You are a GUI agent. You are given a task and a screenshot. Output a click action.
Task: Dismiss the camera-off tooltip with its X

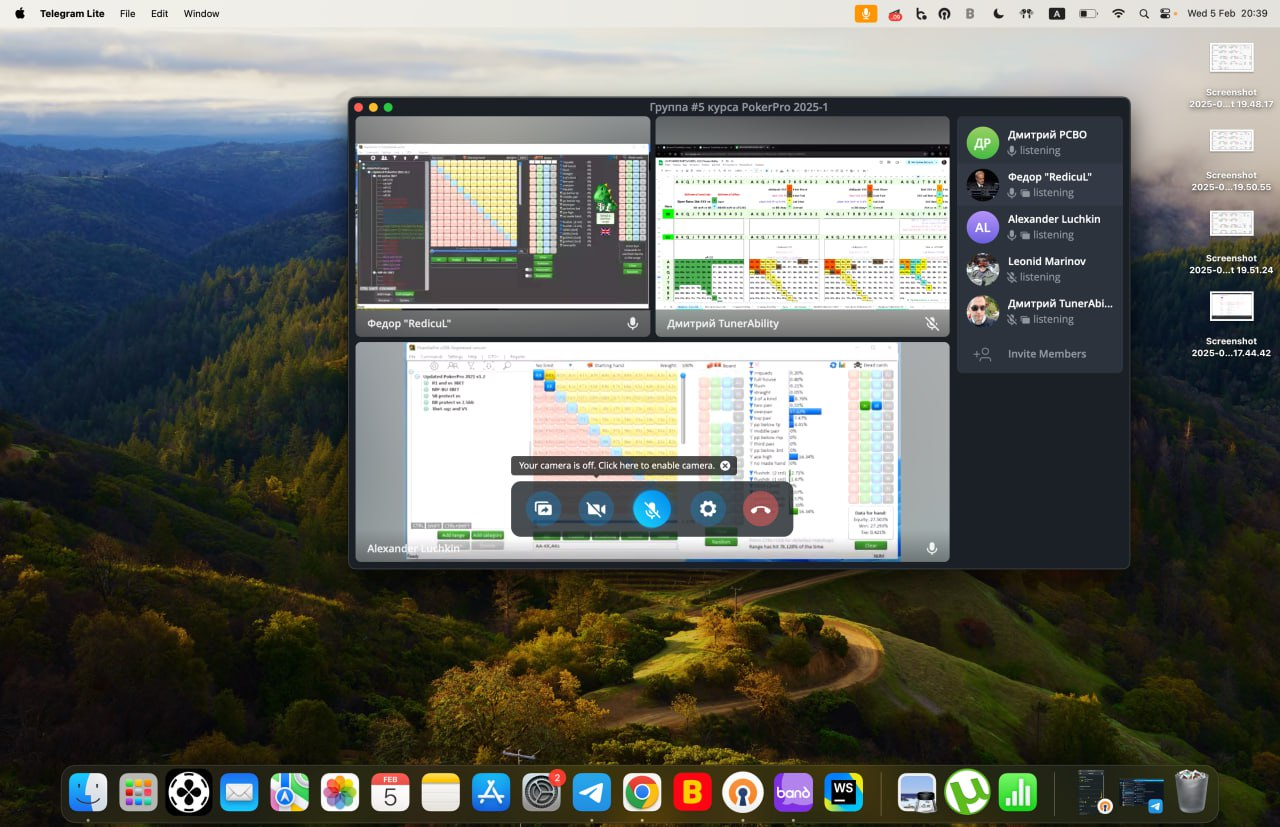click(725, 466)
